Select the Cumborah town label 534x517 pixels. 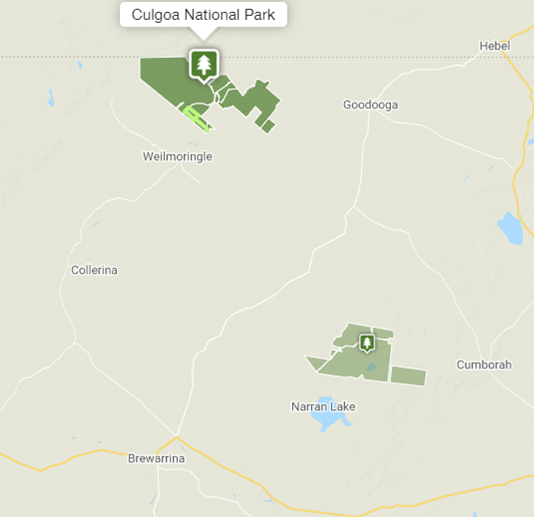[x=484, y=365]
